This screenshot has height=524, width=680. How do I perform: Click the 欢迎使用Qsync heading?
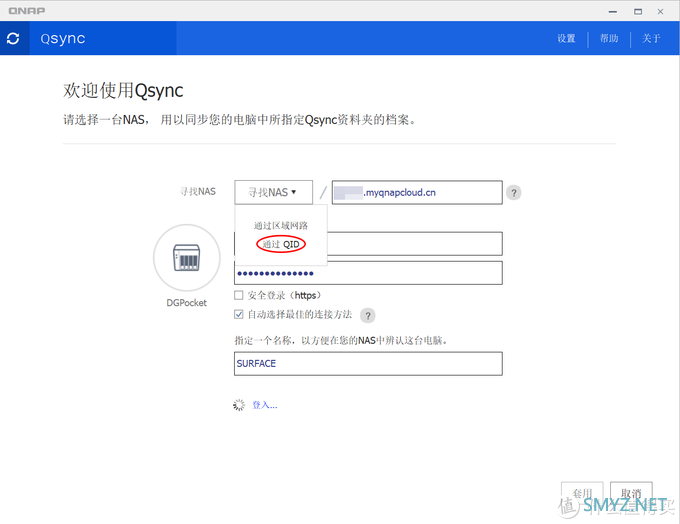(x=123, y=91)
